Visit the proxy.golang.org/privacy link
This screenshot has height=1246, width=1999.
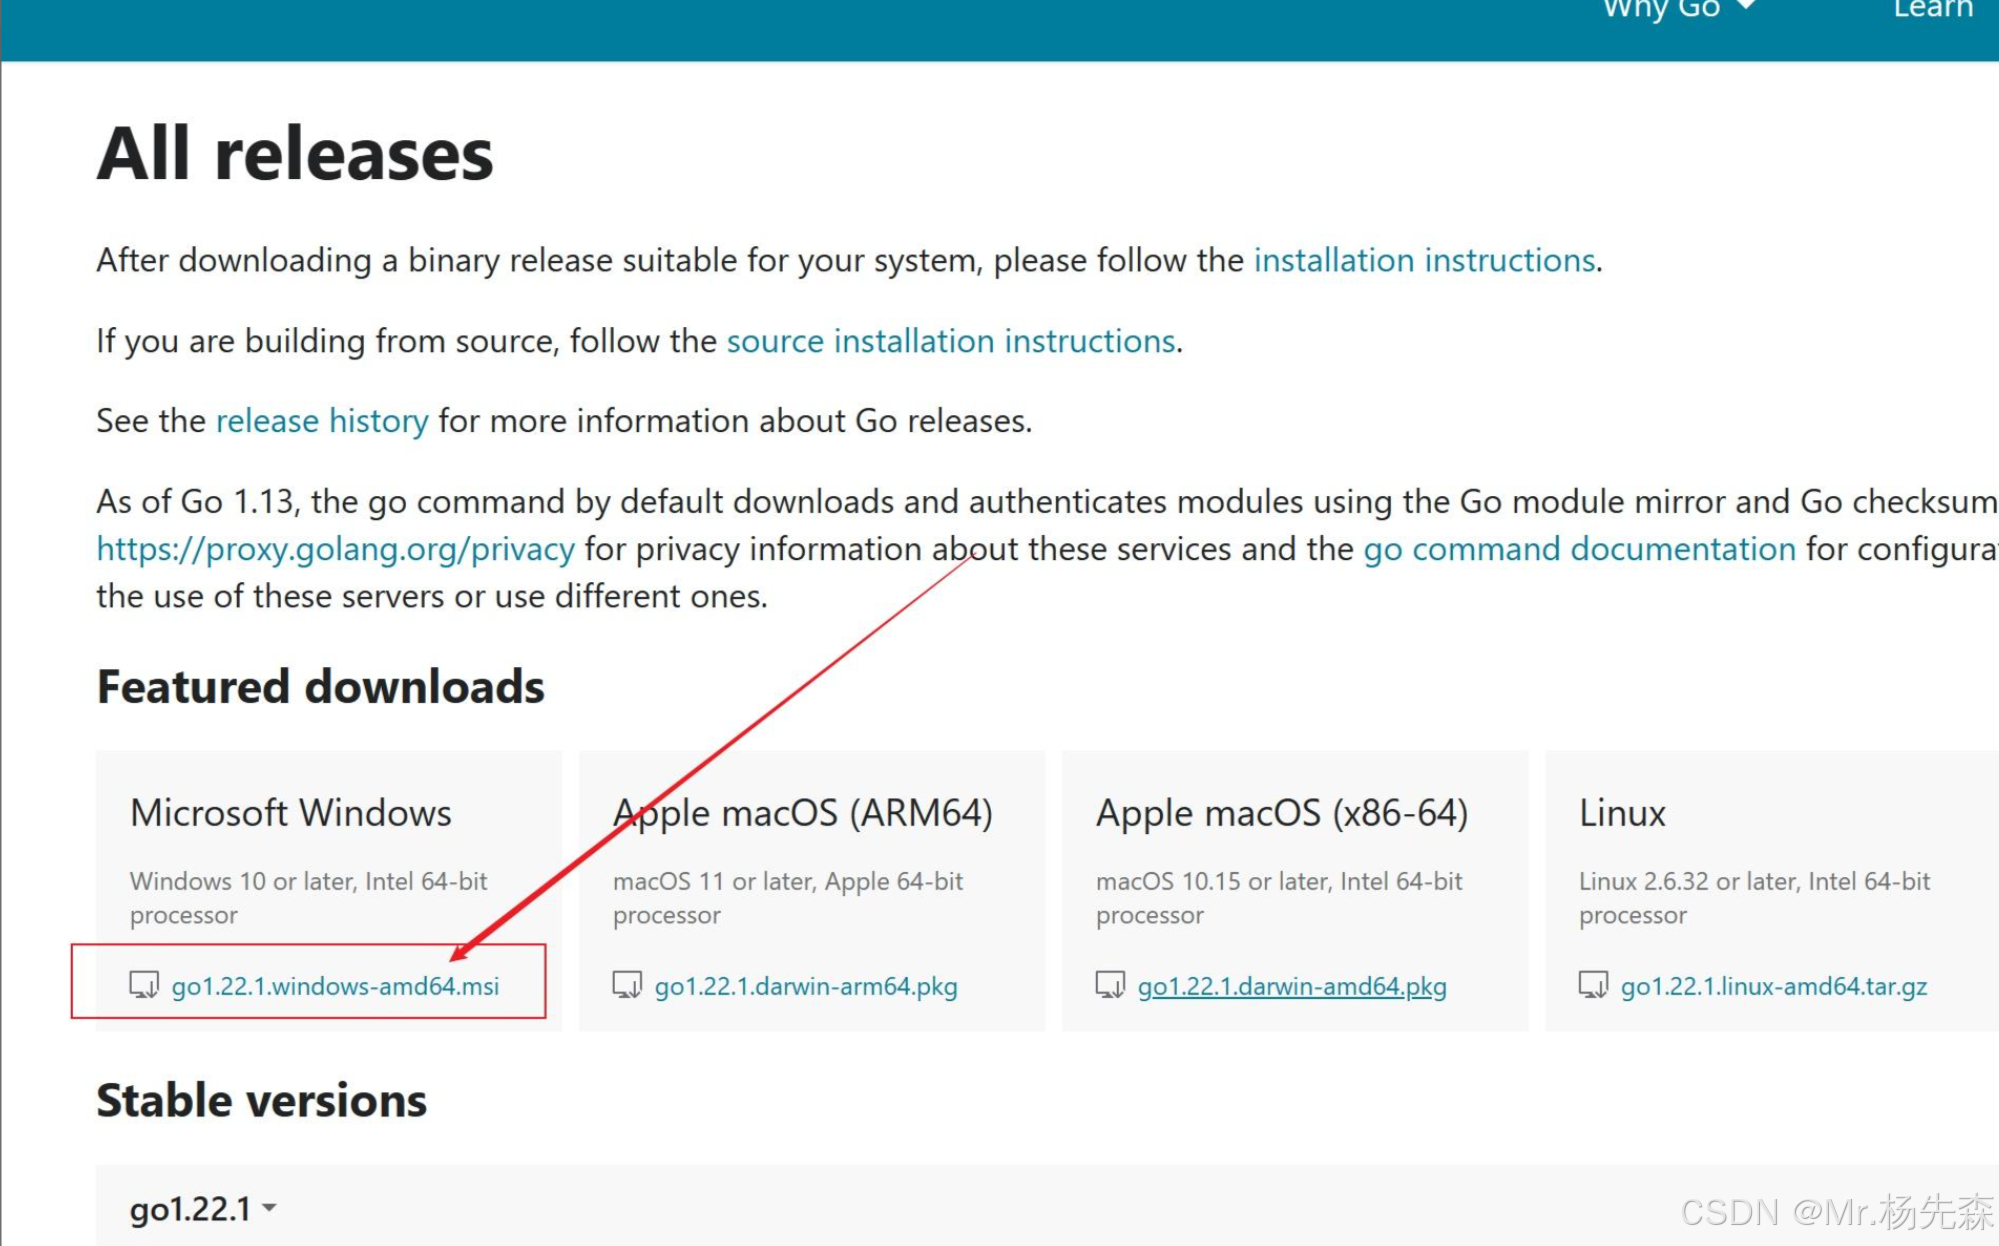[x=336, y=549]
